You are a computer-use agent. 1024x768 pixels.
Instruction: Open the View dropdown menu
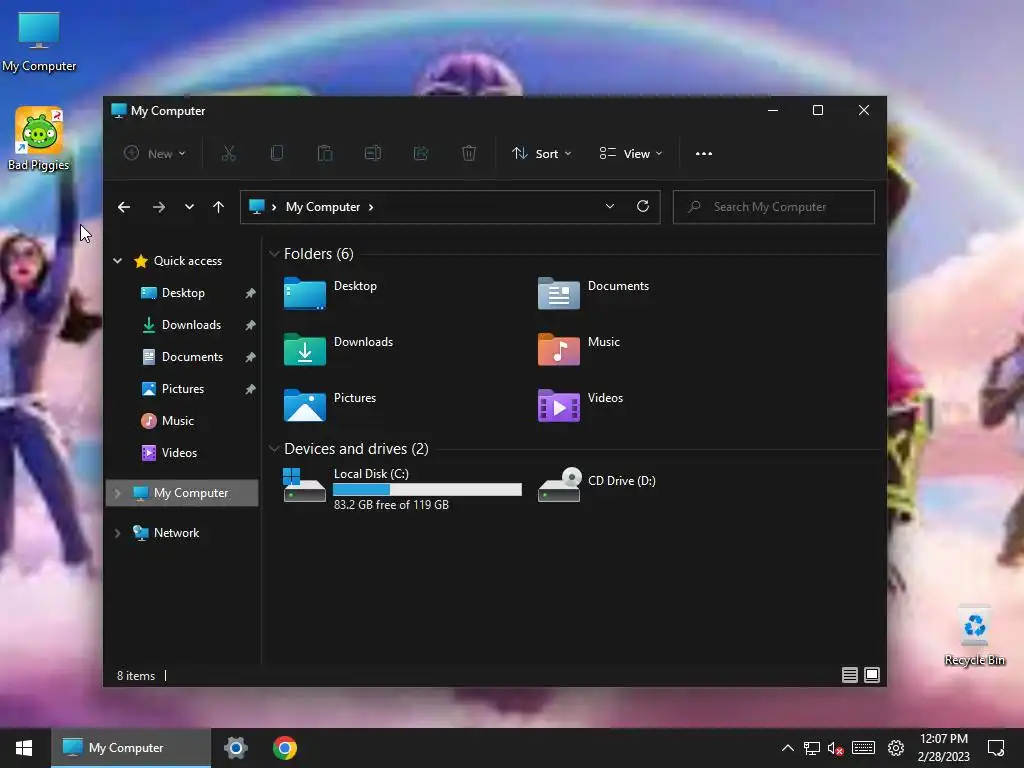pos(631,153)
